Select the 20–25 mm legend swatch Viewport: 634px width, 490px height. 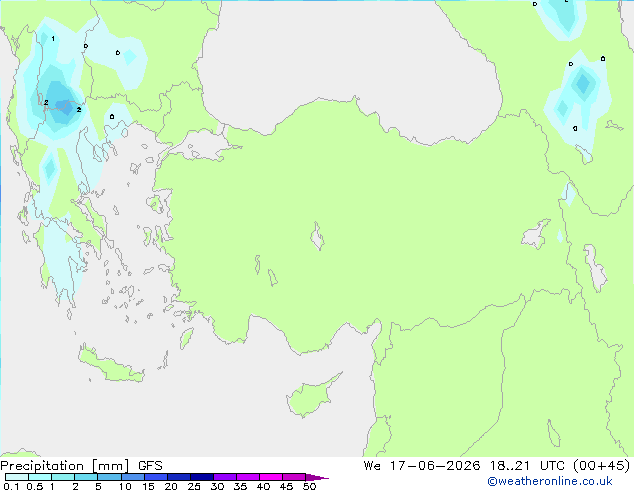pos(179,477)
